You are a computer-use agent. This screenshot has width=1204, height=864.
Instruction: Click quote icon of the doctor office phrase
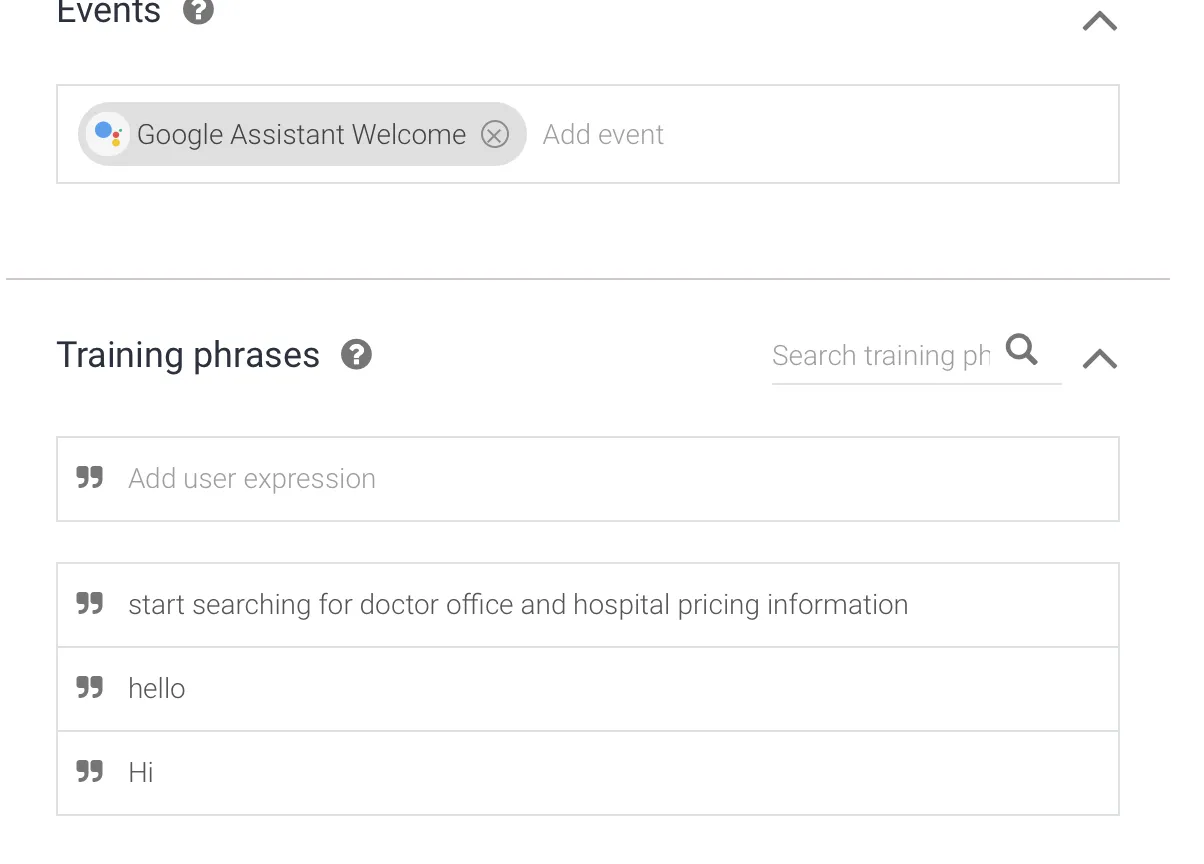90,604
